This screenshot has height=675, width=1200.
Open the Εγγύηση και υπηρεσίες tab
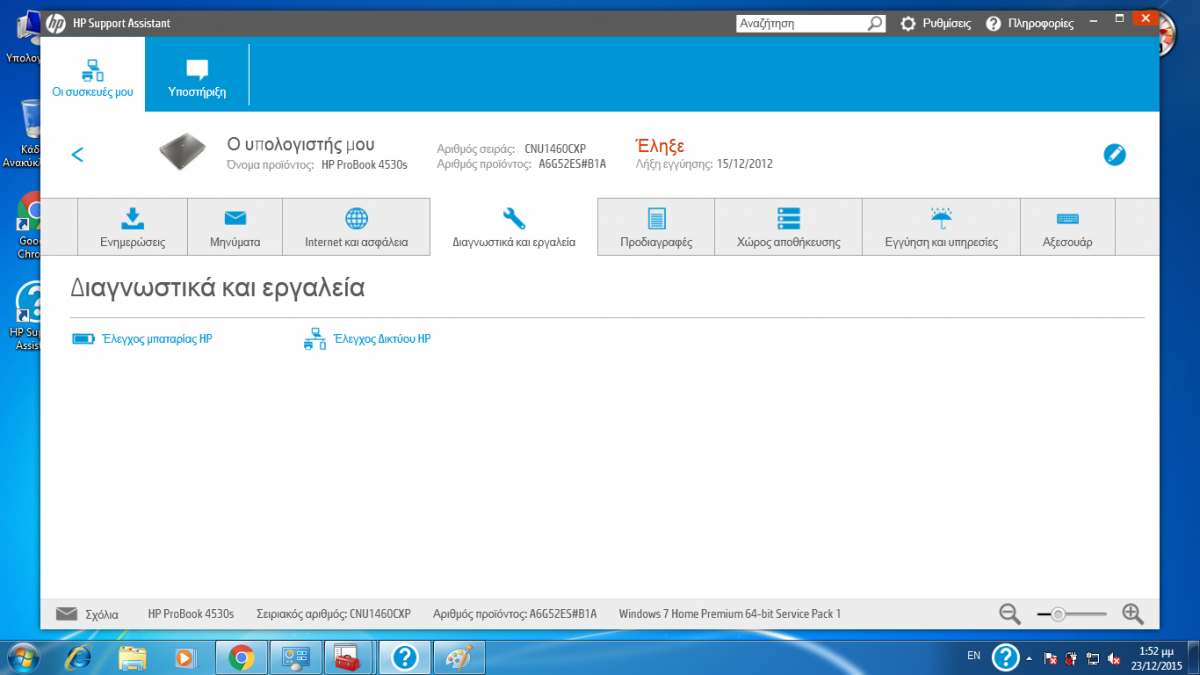(x=941, y=227)
